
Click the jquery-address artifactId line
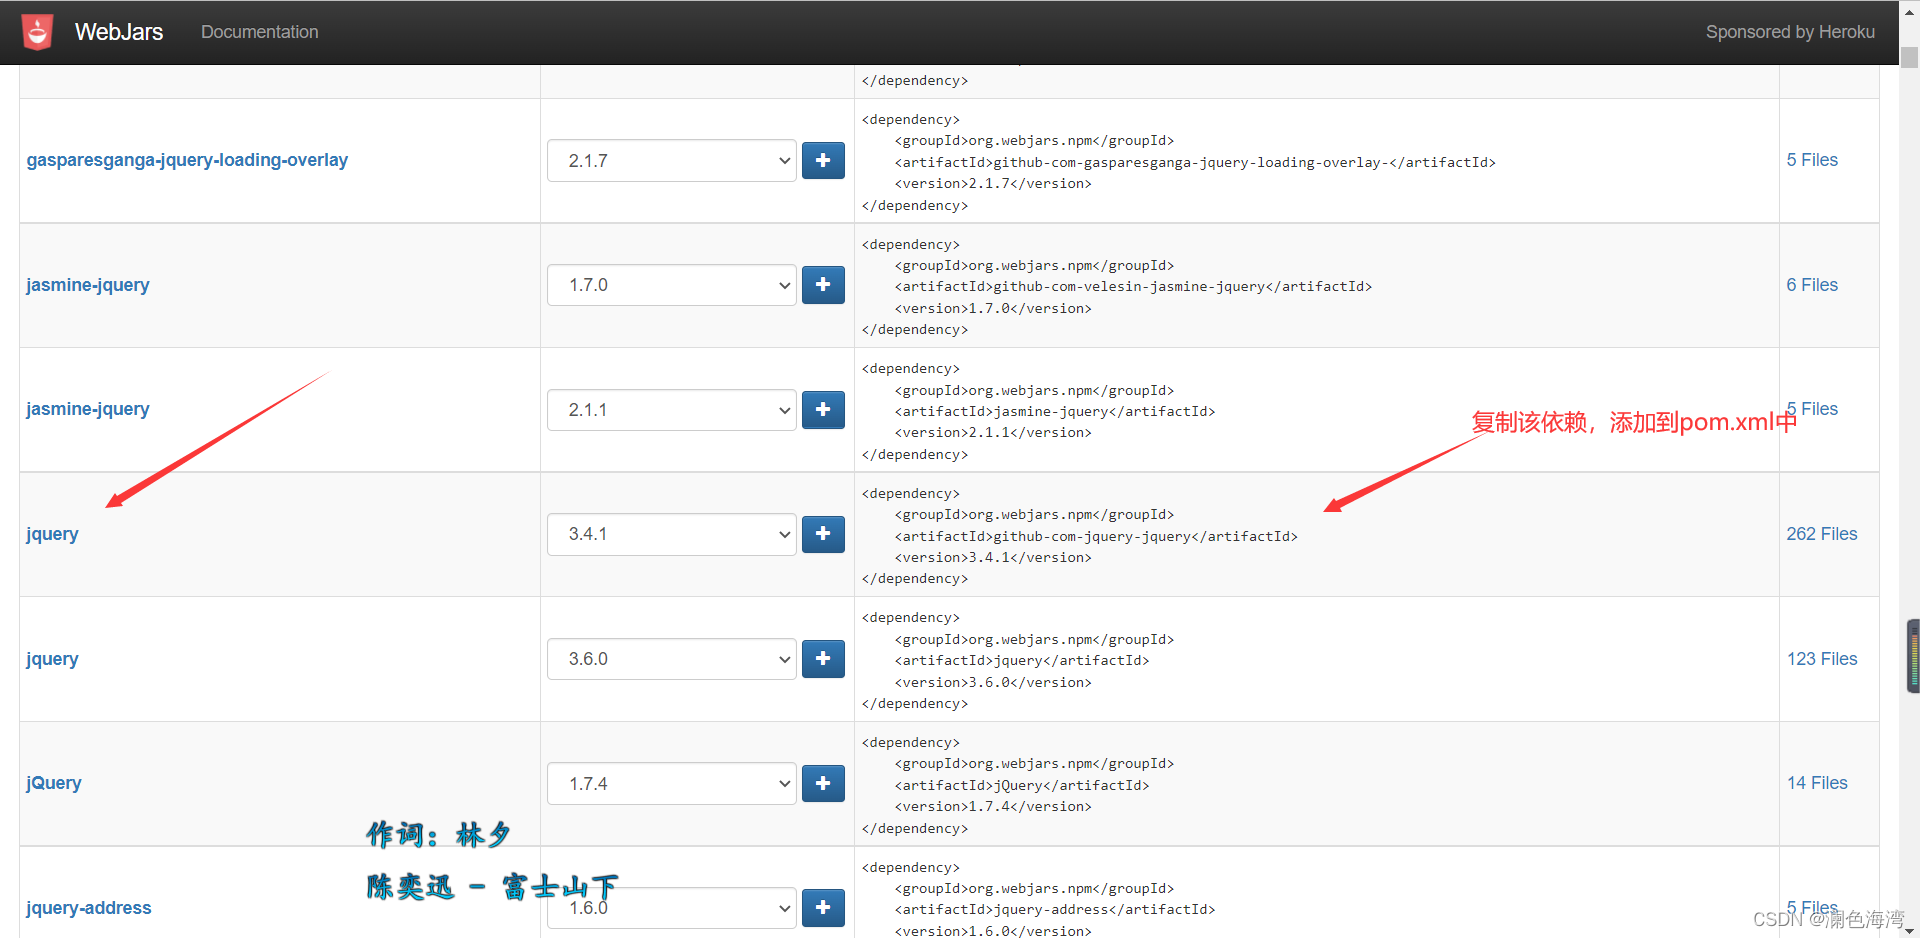coord(1055,909)
